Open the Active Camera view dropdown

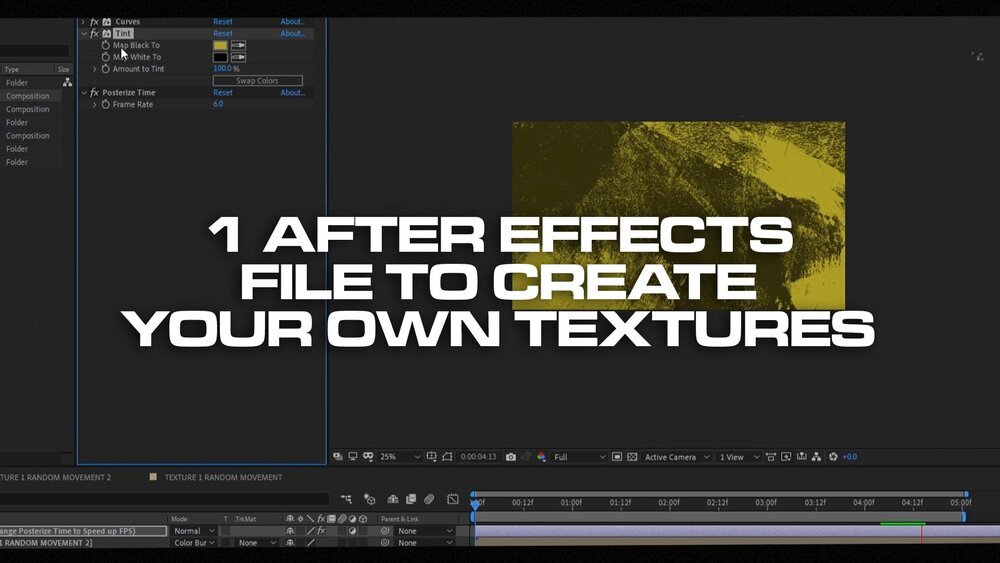click(677, 457)
